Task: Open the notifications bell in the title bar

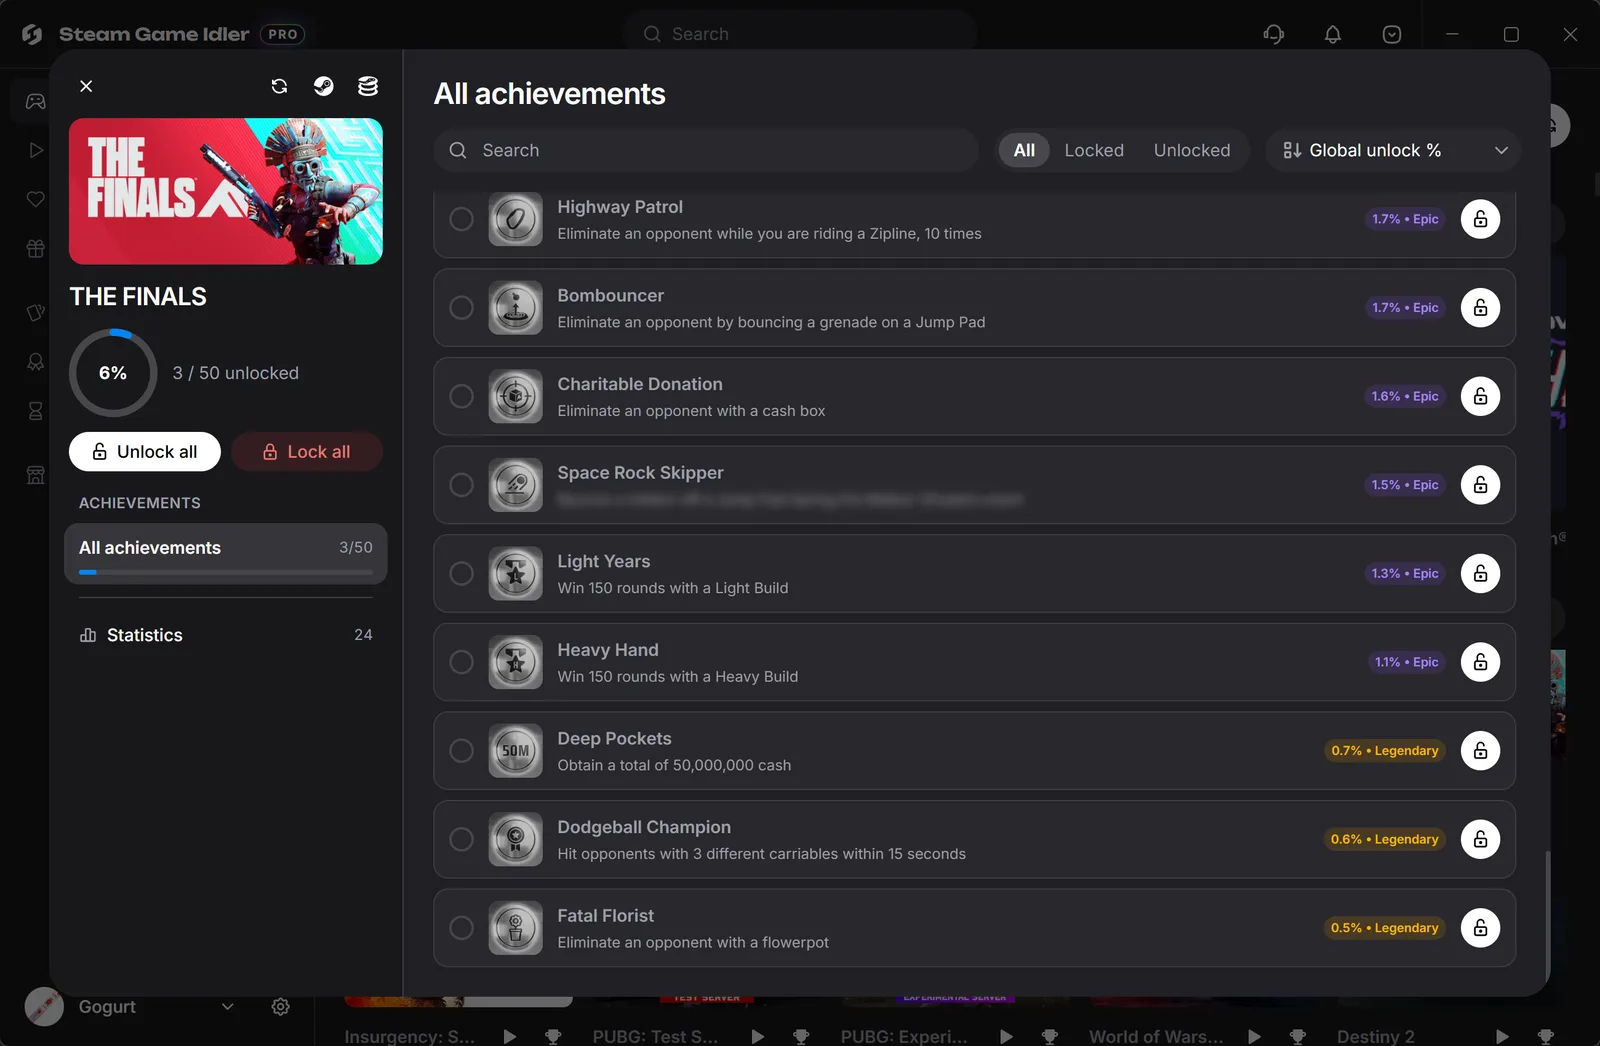Action: tap(1332, 34)
